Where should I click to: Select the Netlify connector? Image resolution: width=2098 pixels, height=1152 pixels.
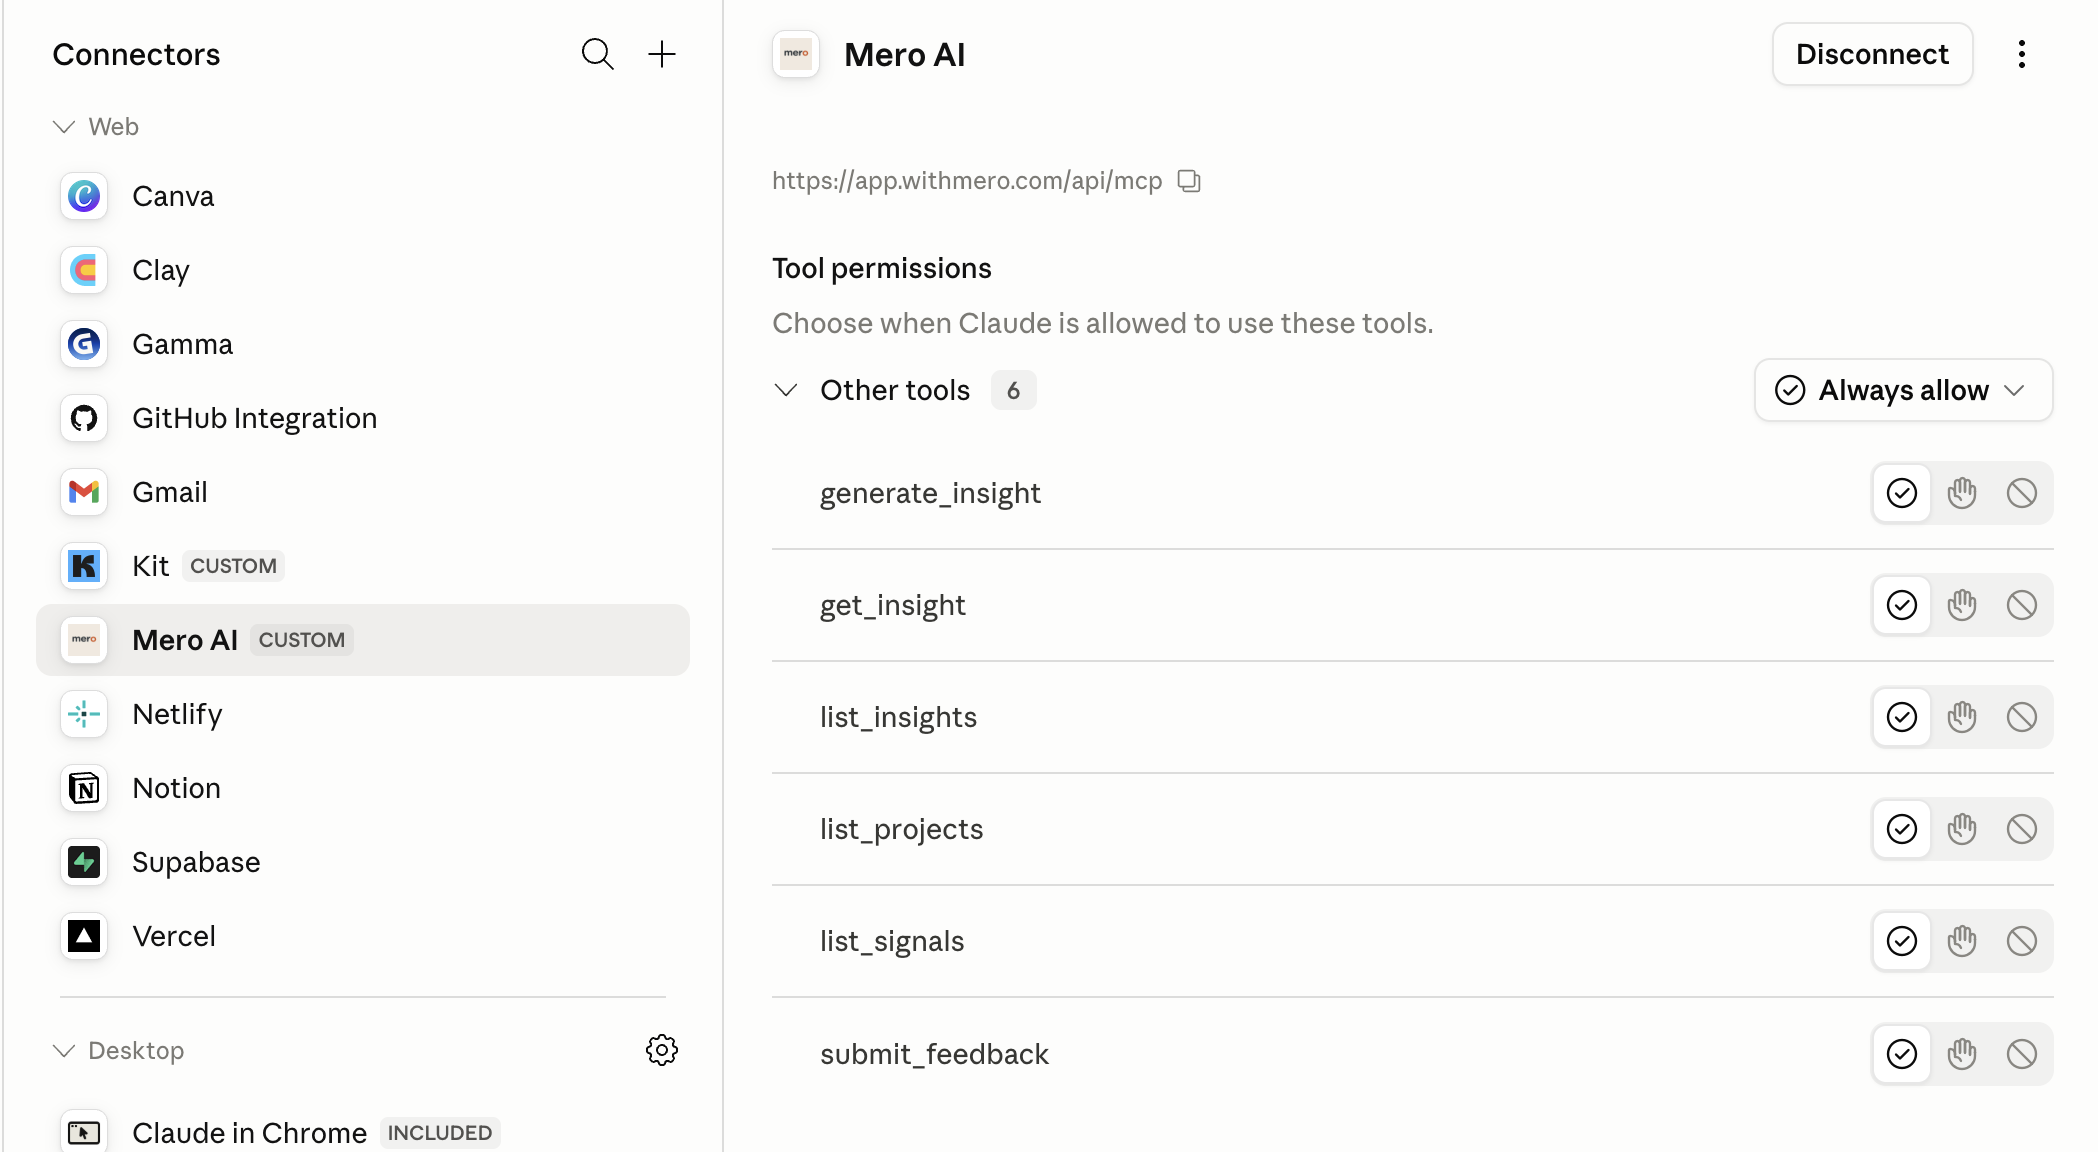coord(363,714)
